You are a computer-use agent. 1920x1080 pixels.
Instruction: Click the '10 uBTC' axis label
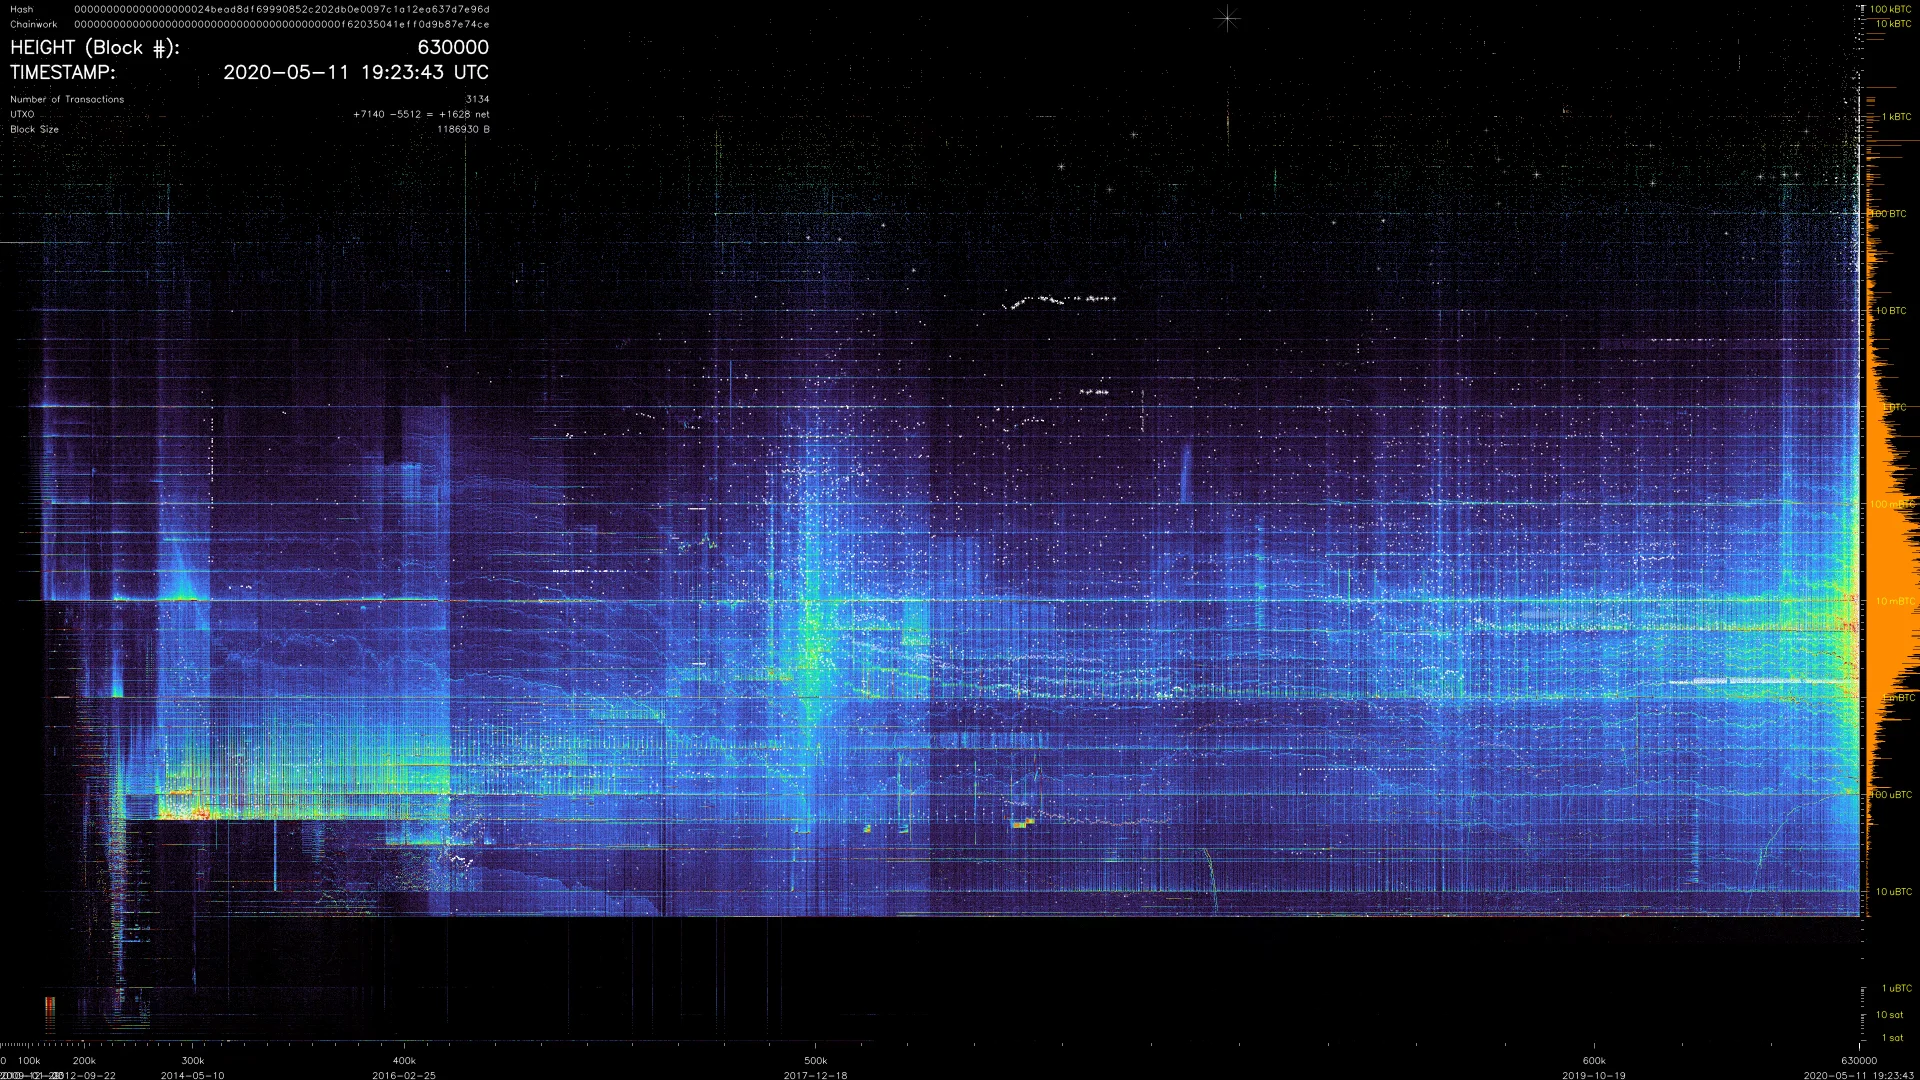click(1893, 892)
